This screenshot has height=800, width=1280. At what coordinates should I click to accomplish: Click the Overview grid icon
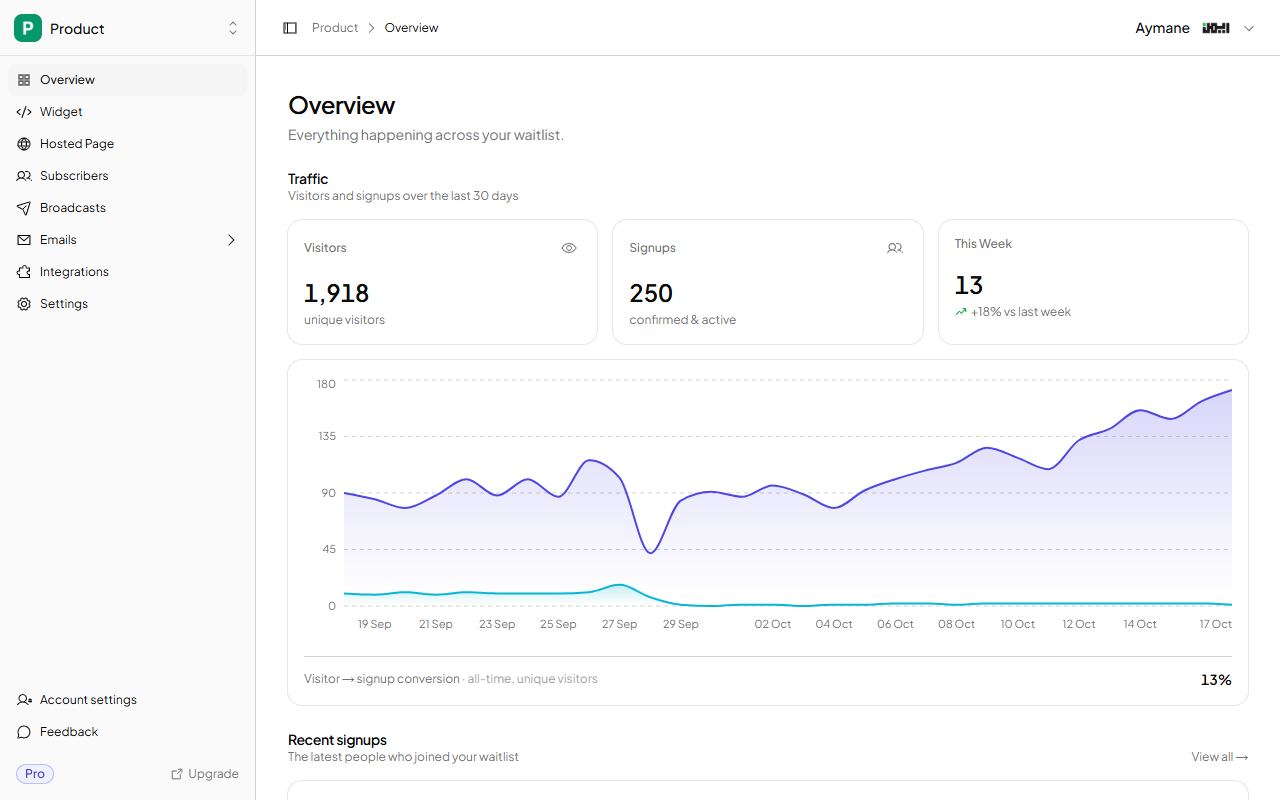pos(24,80)
